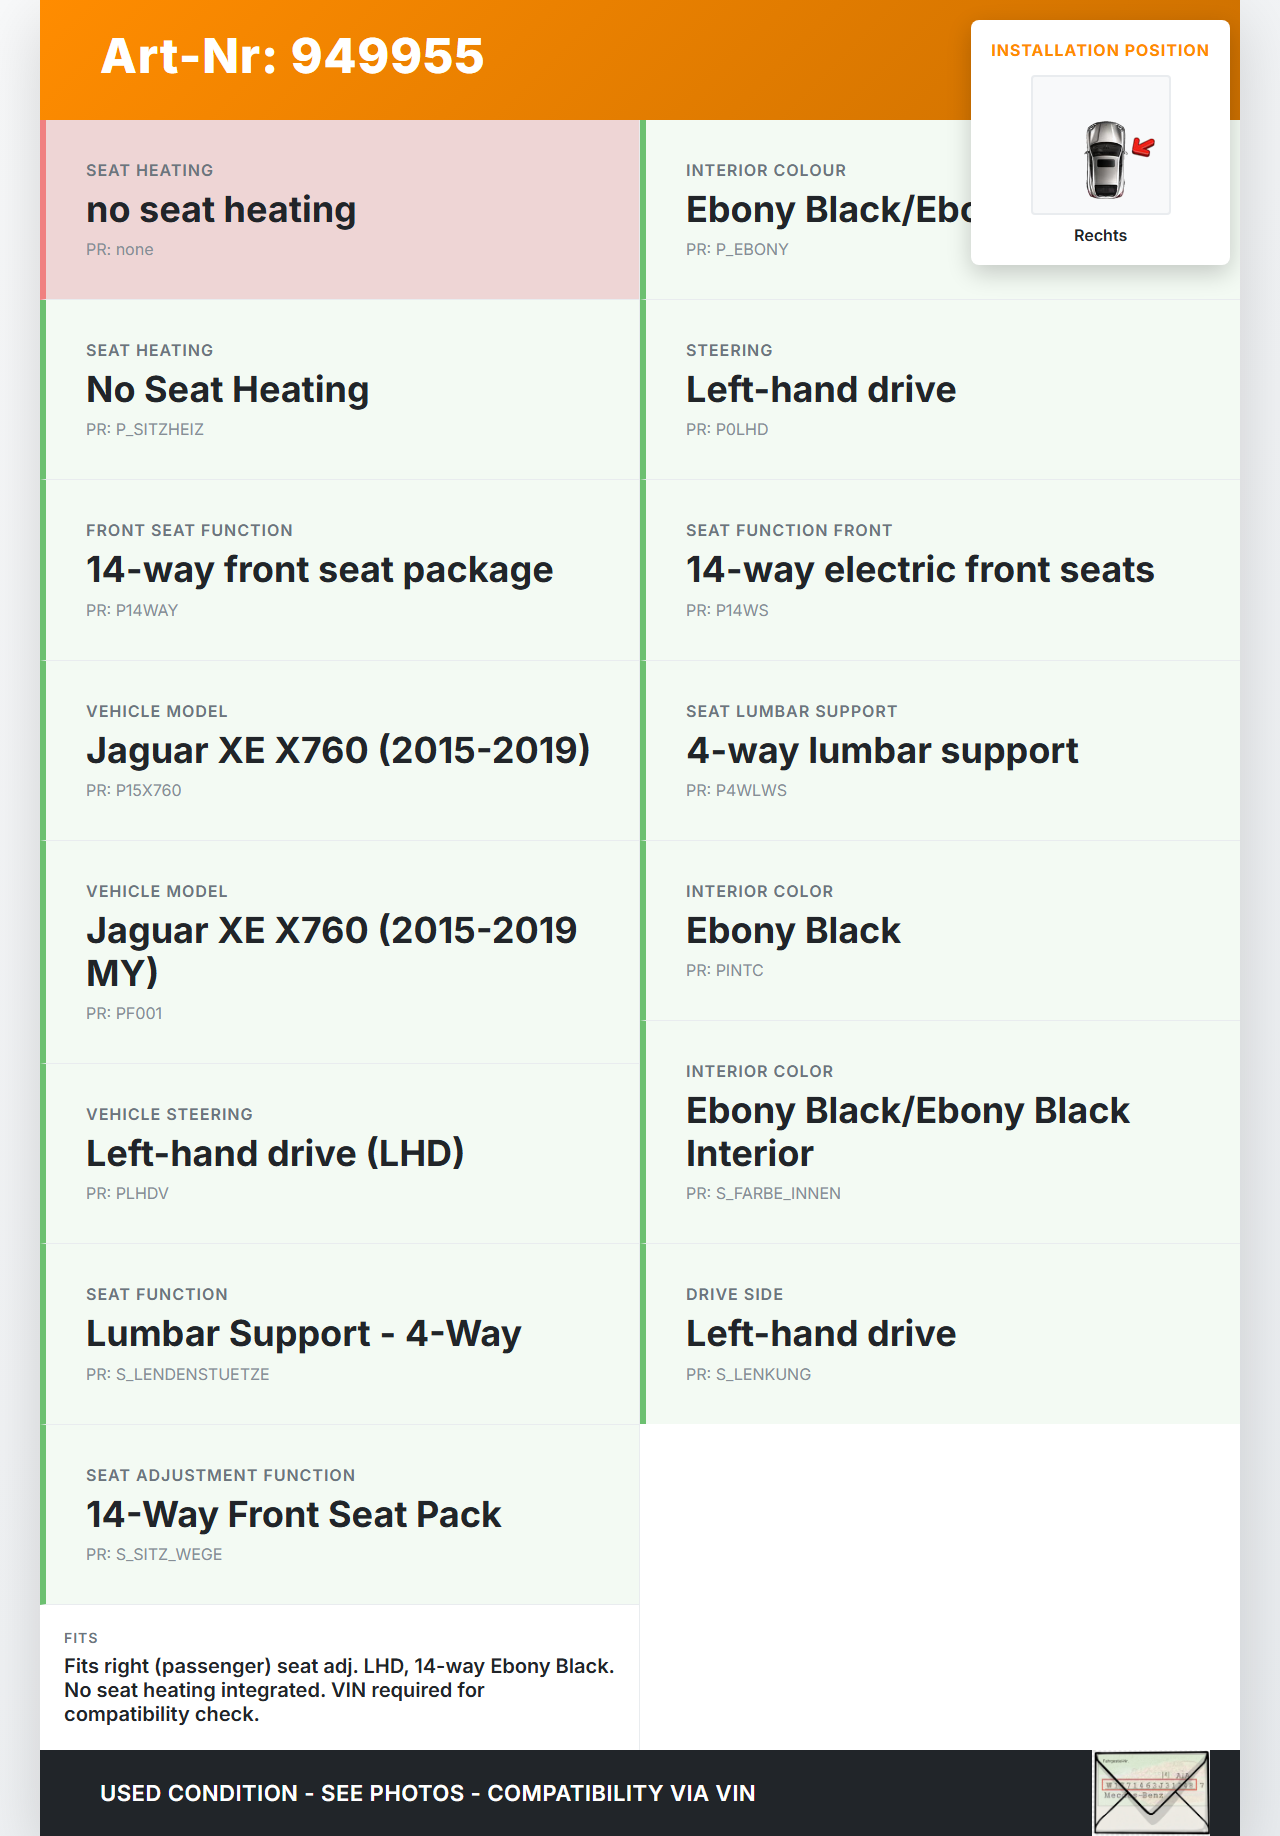Click the 14-way front seat package card

[340, 570]
